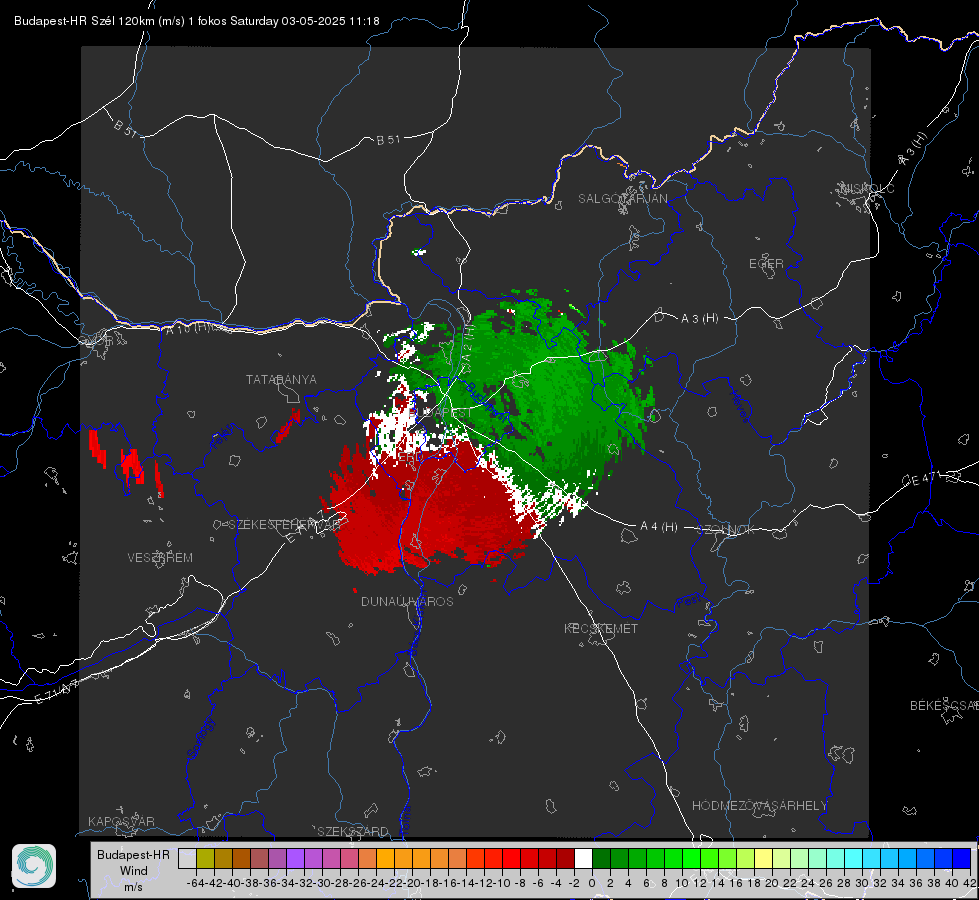Click the 'Somogy' county label
Screen dimensions: 979x900
click(201, 738)
